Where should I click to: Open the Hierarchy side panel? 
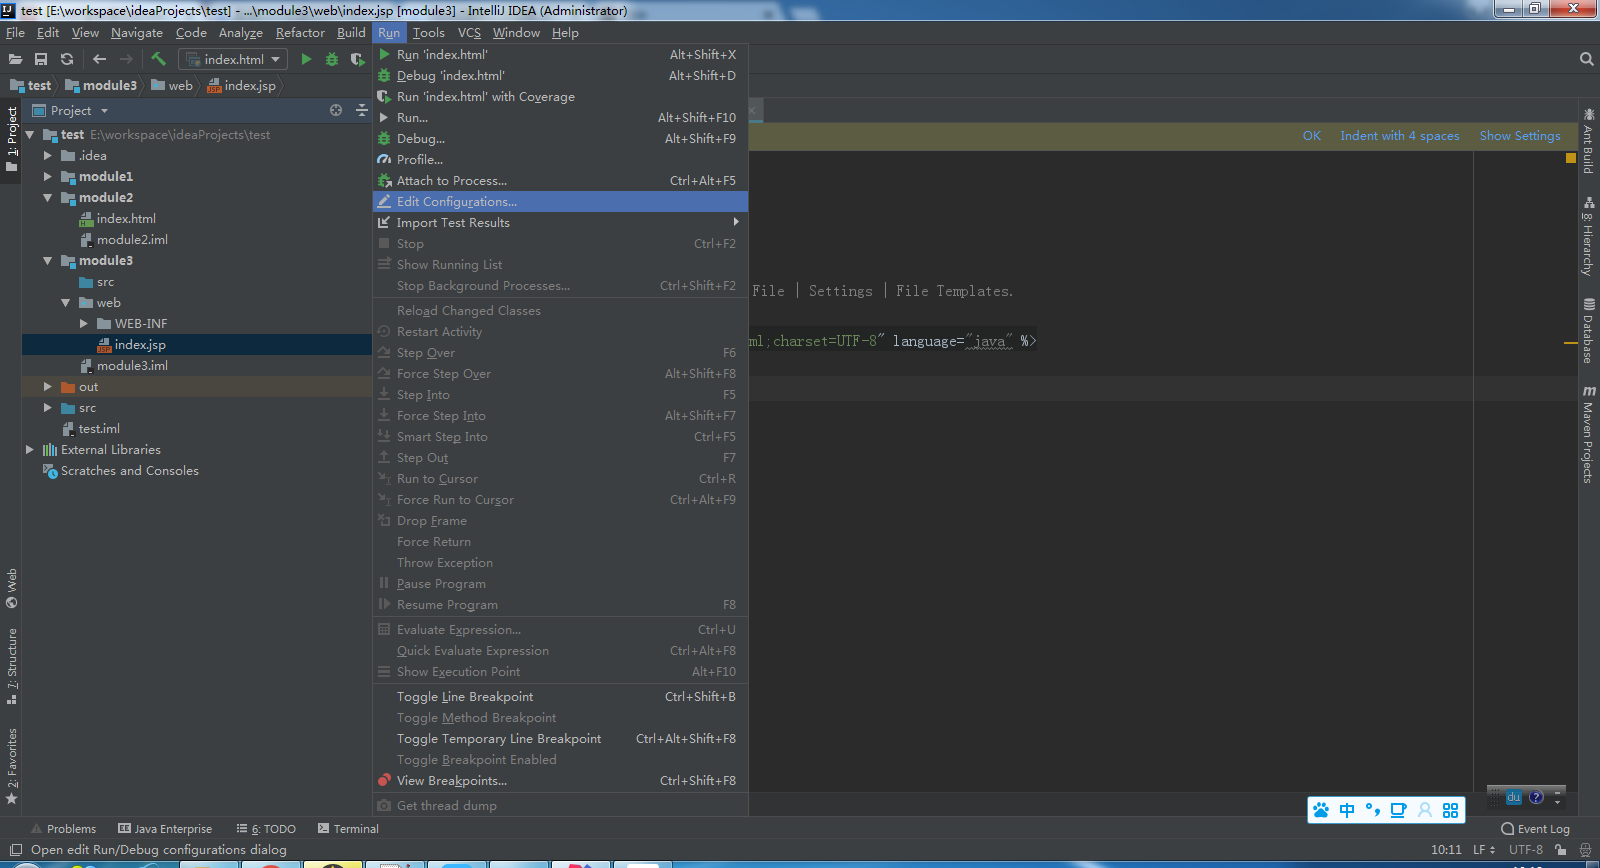tap(1588, 236)
